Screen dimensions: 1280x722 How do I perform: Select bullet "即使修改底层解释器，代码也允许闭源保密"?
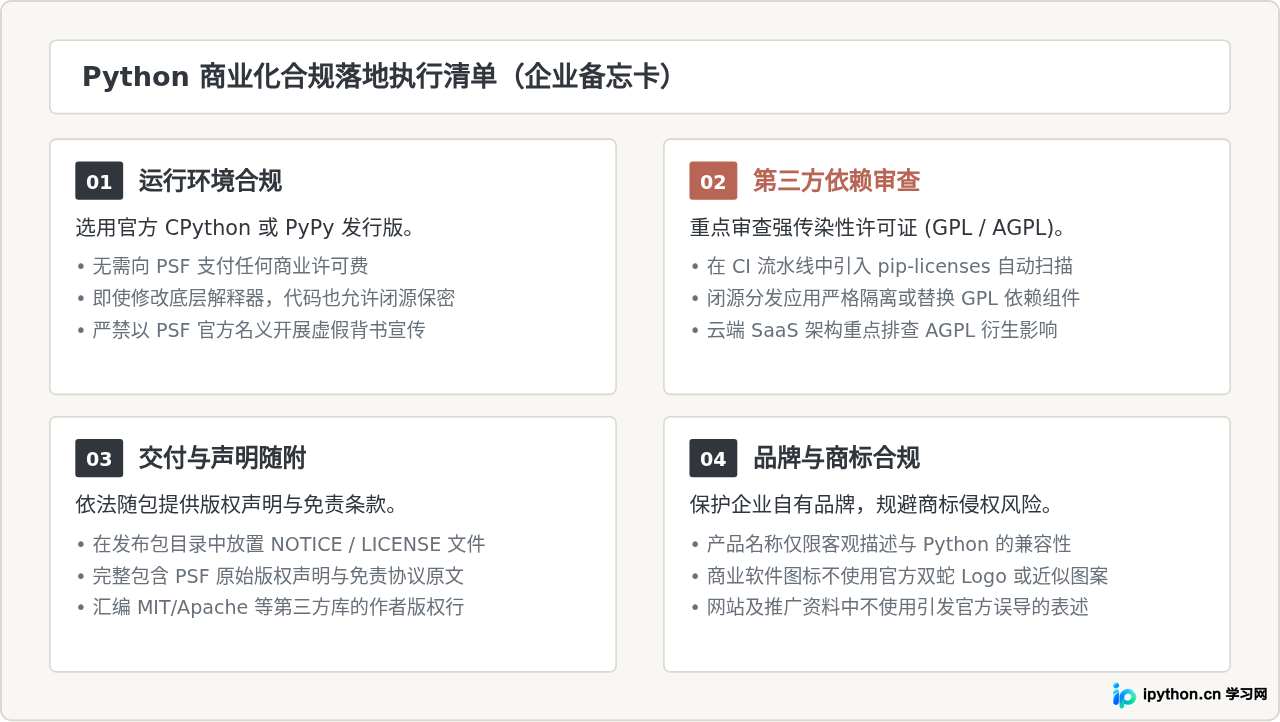click(265, 298)
